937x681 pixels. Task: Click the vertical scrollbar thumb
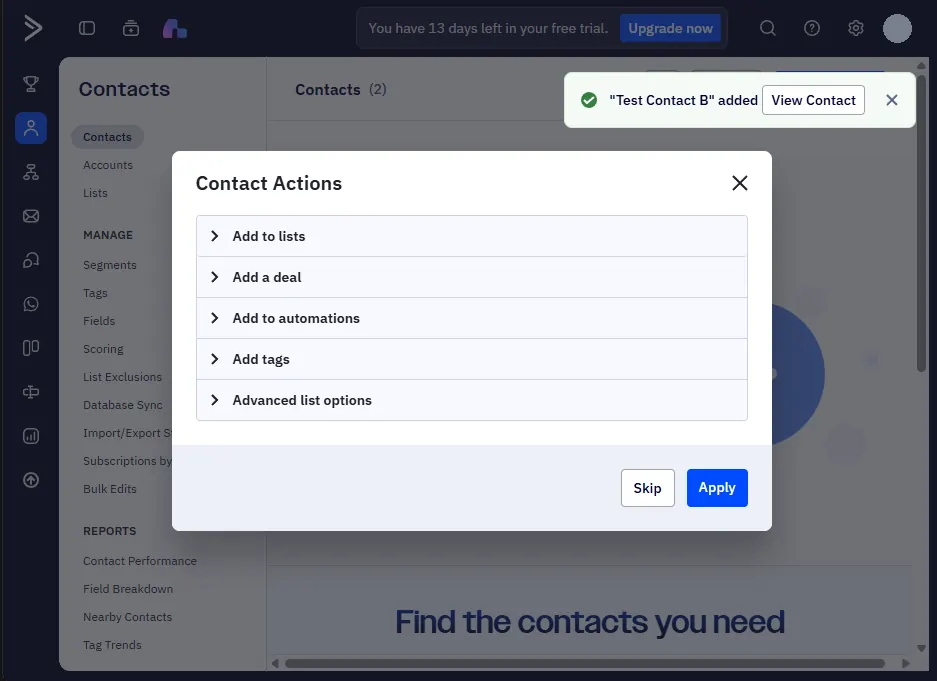[x=921, y=222]
